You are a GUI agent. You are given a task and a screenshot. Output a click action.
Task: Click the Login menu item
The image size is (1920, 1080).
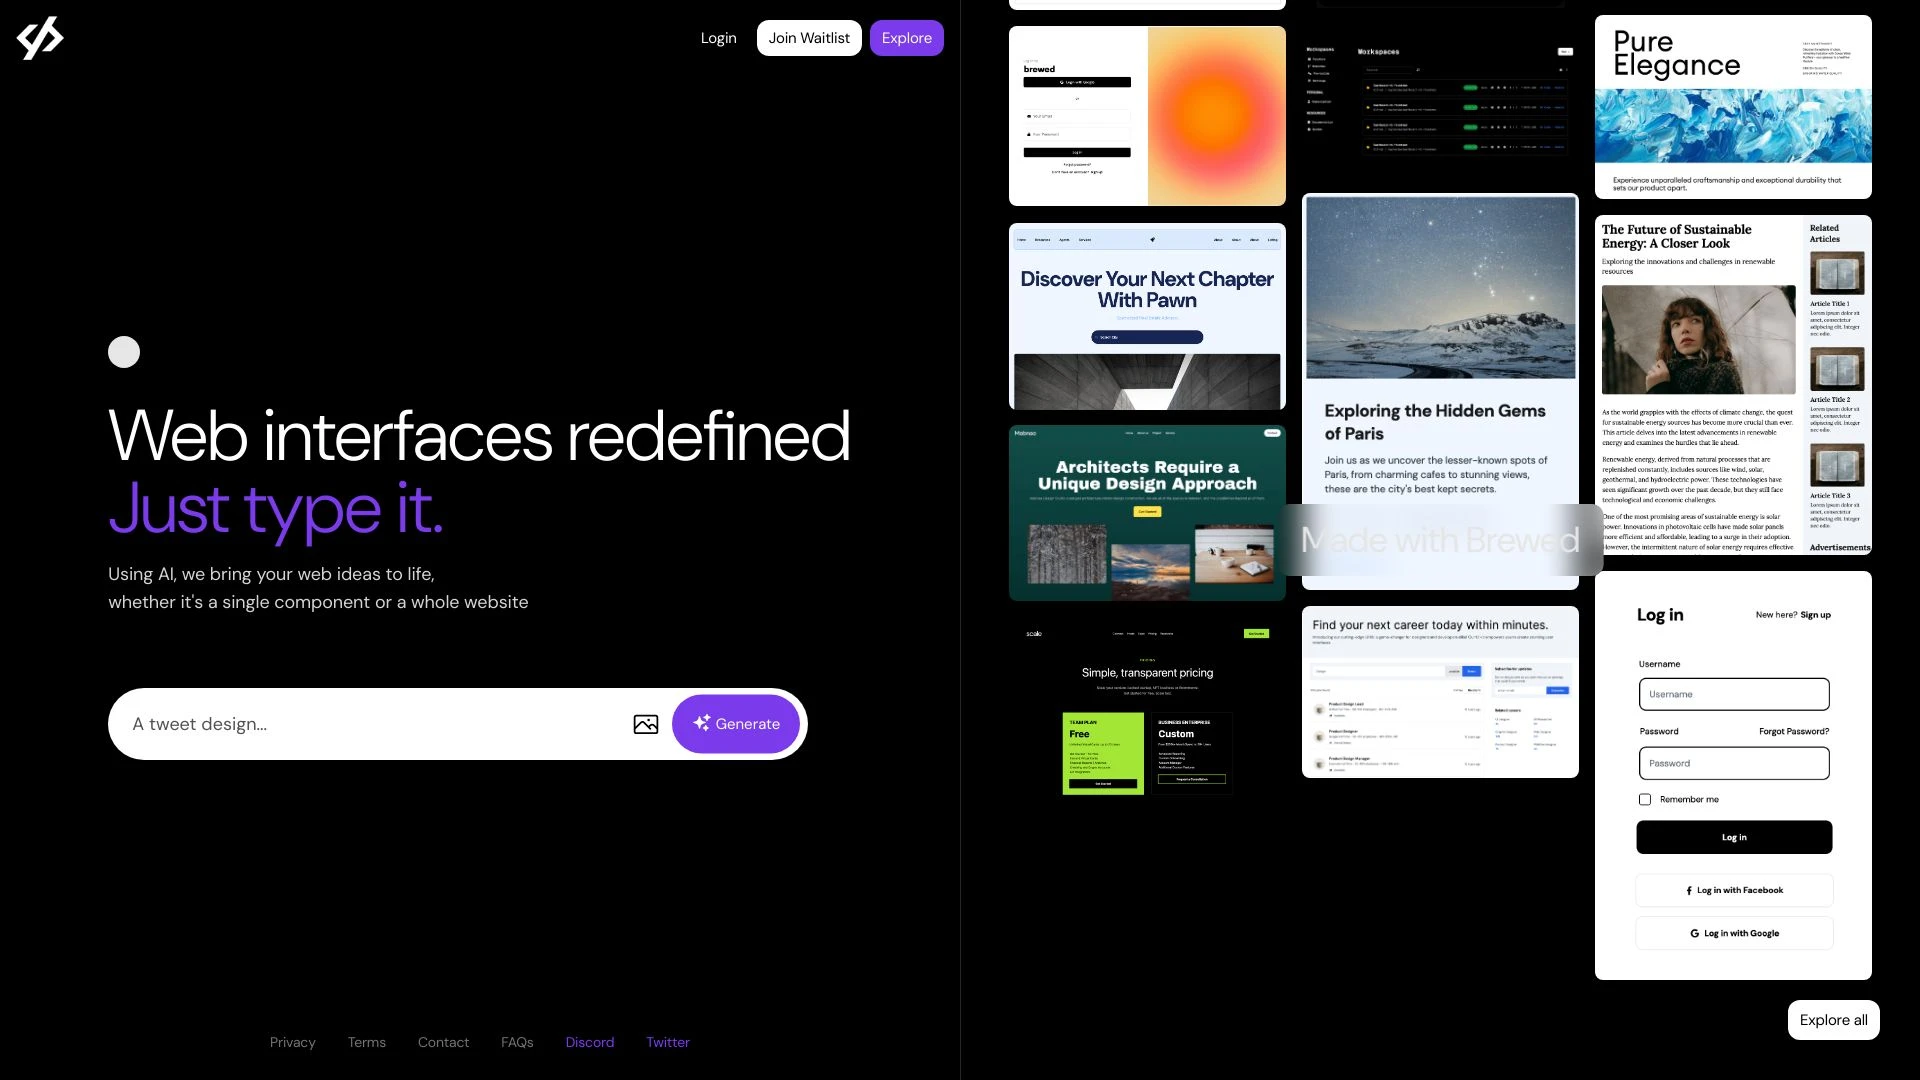(717, 37)
